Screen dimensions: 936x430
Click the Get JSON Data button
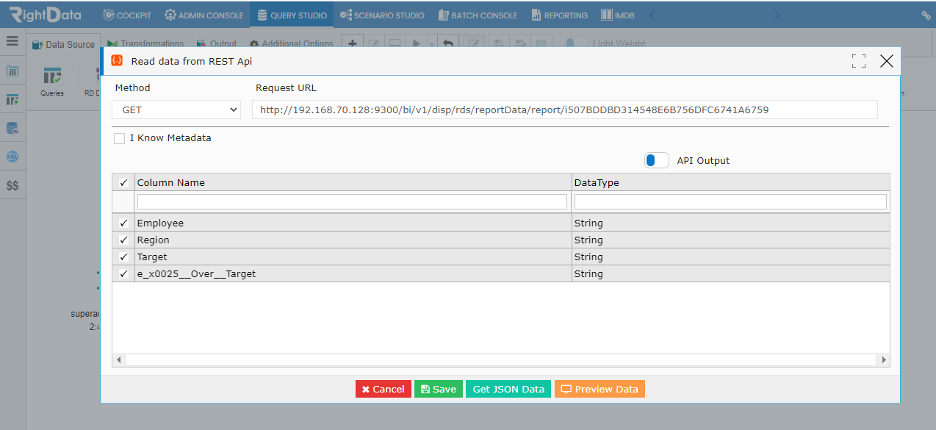pos(509,389)
